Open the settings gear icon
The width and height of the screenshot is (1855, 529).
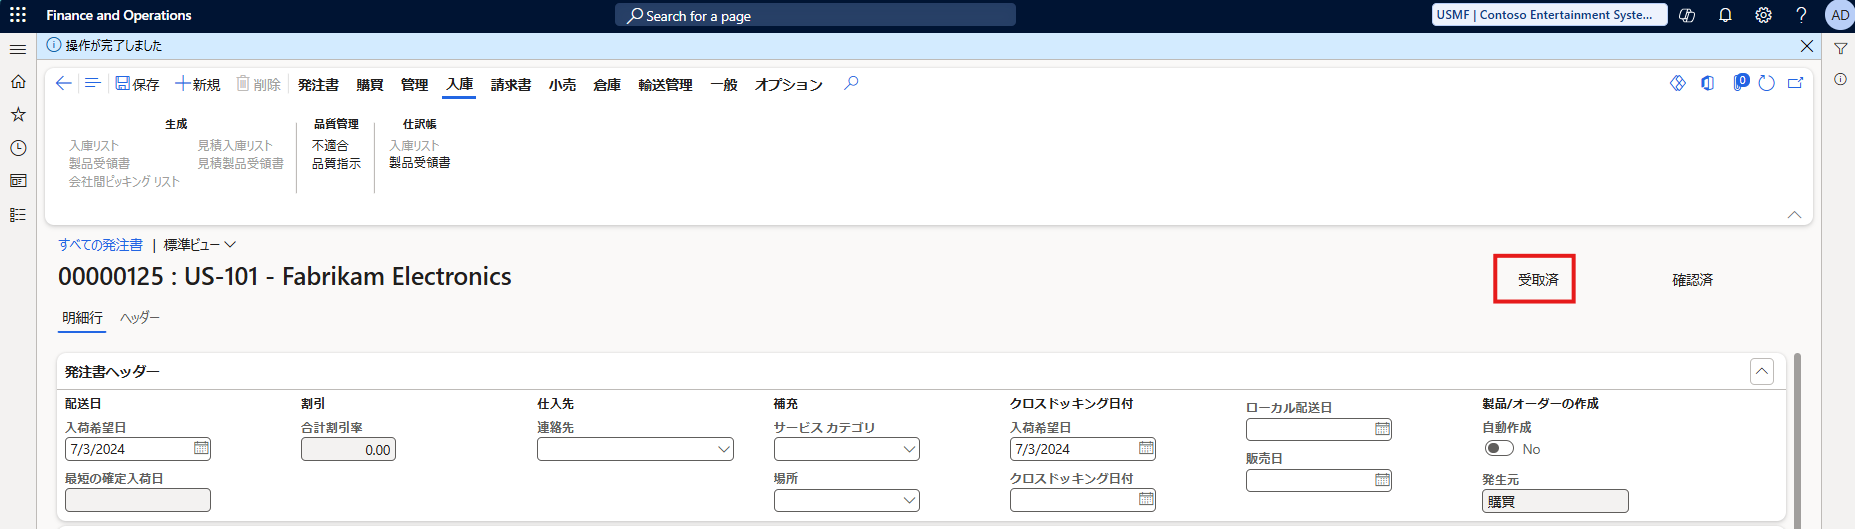point(1763,15)
